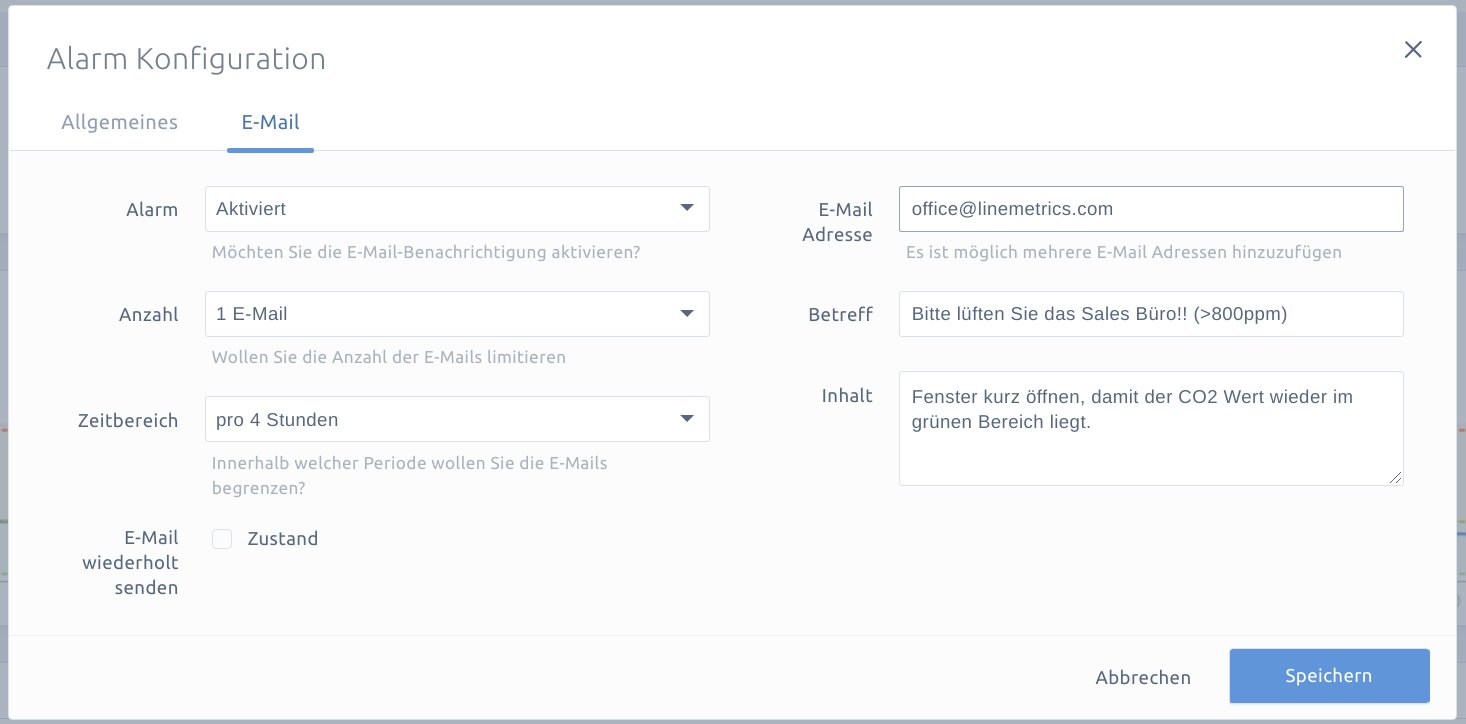The width and height of the screenshot is (1466, 724).
Task: Click hint text about mehrere E-Mail Adressen
Action: (1124, 252)
